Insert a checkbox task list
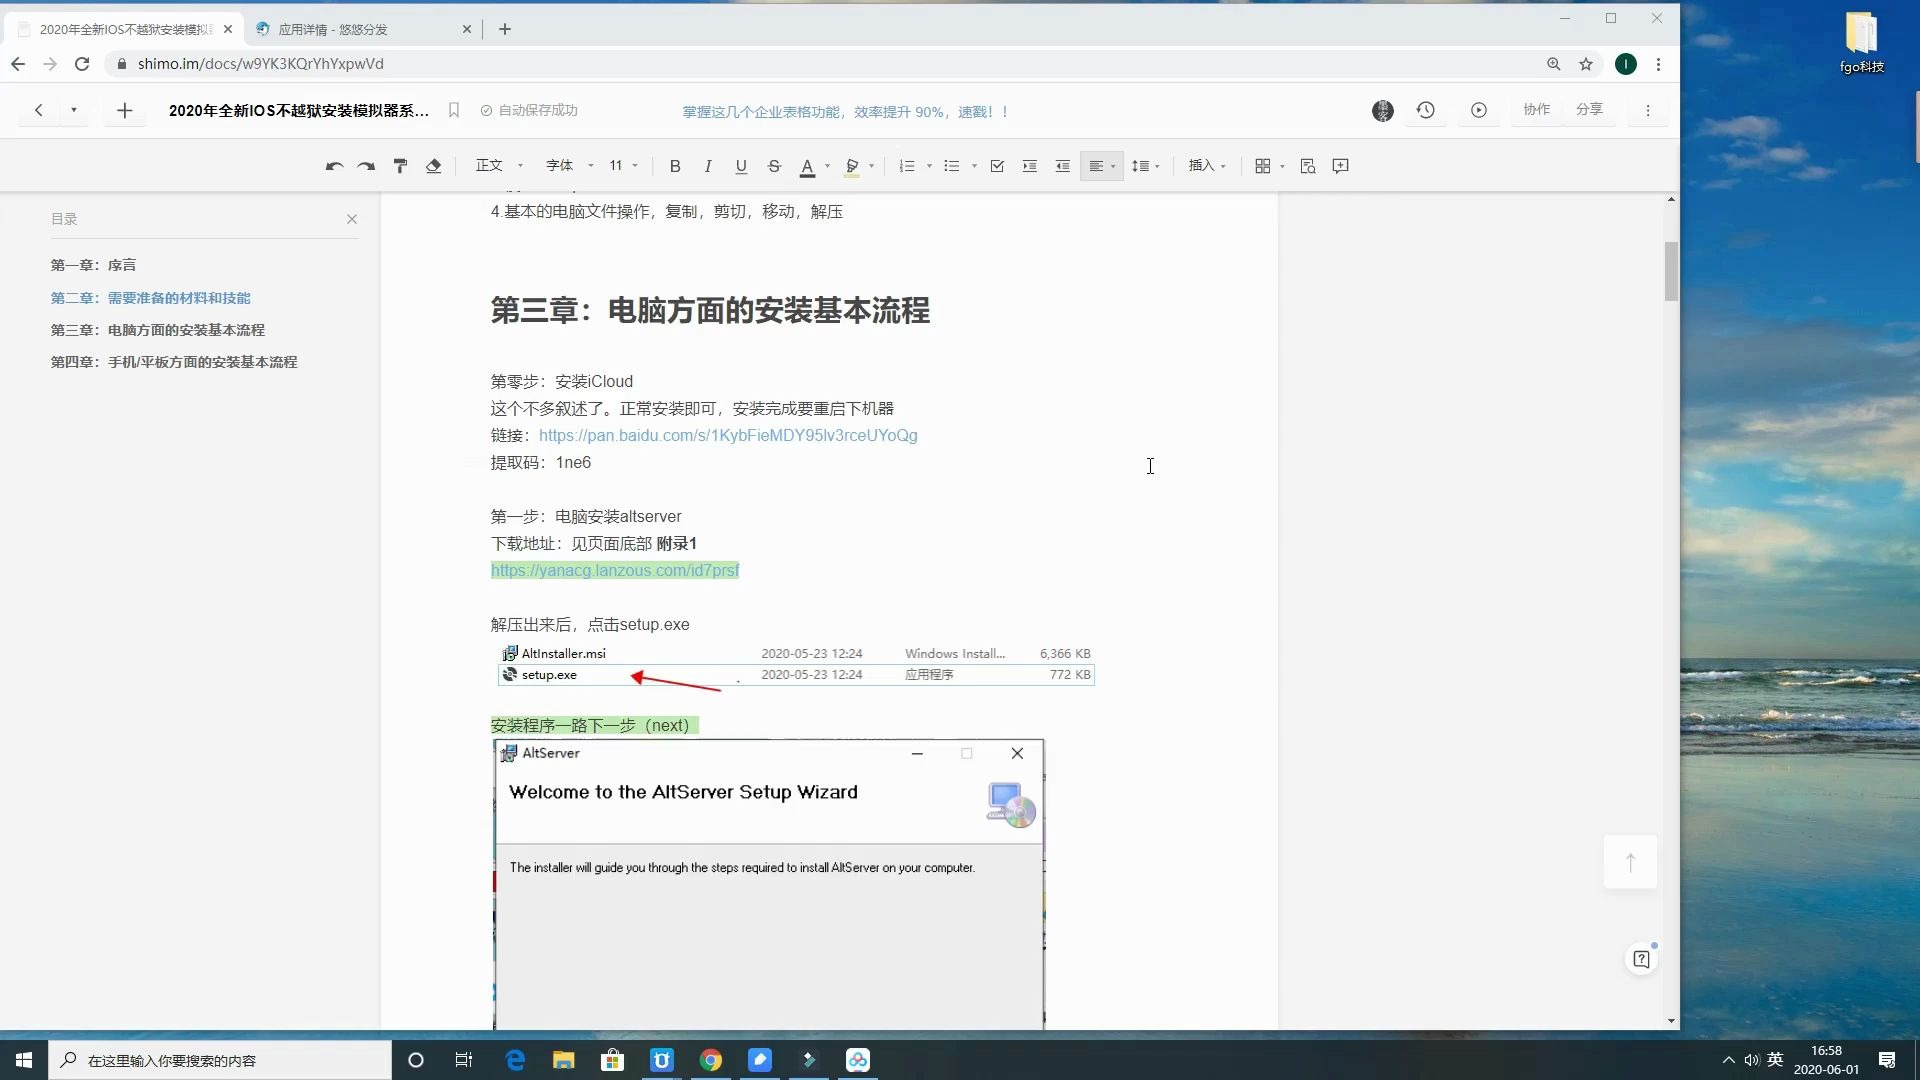The width and height of the screenshot is (1920, 1080). coord(997,166)
